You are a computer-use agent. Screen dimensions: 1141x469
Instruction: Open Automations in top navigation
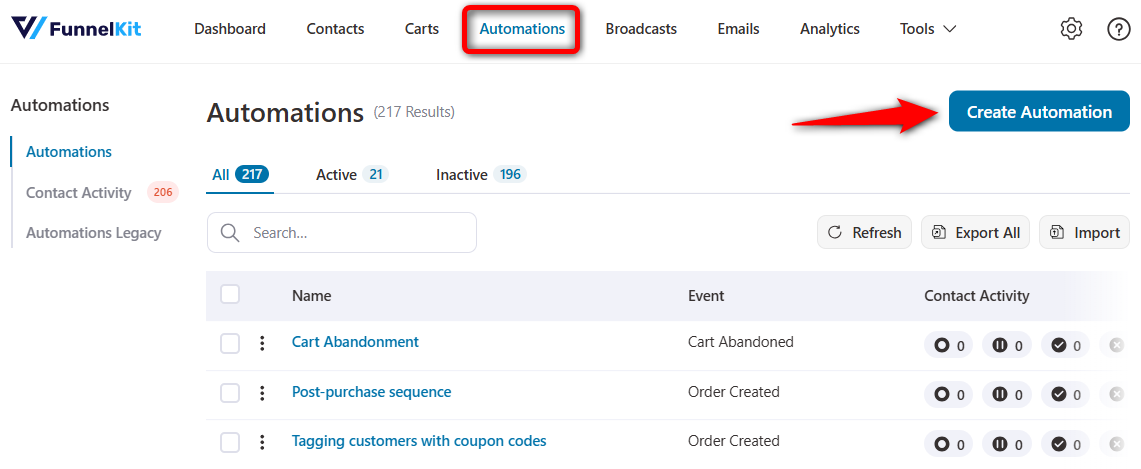[522, 29]
